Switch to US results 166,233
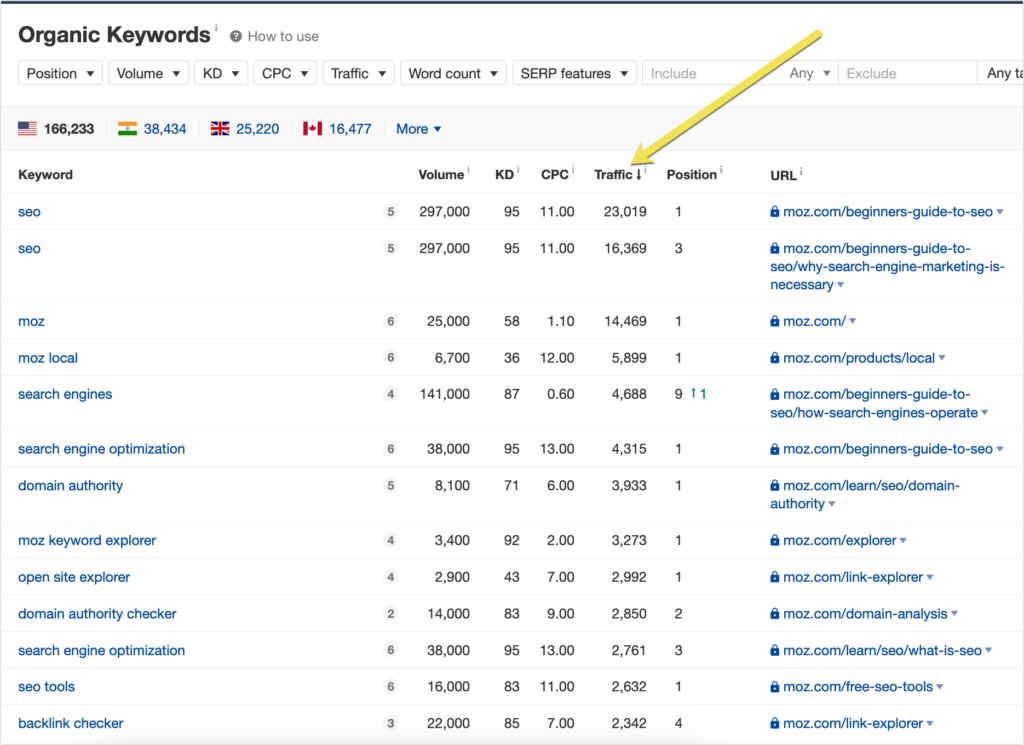This screenshot has width=1024, height=745. pos(69,129)
